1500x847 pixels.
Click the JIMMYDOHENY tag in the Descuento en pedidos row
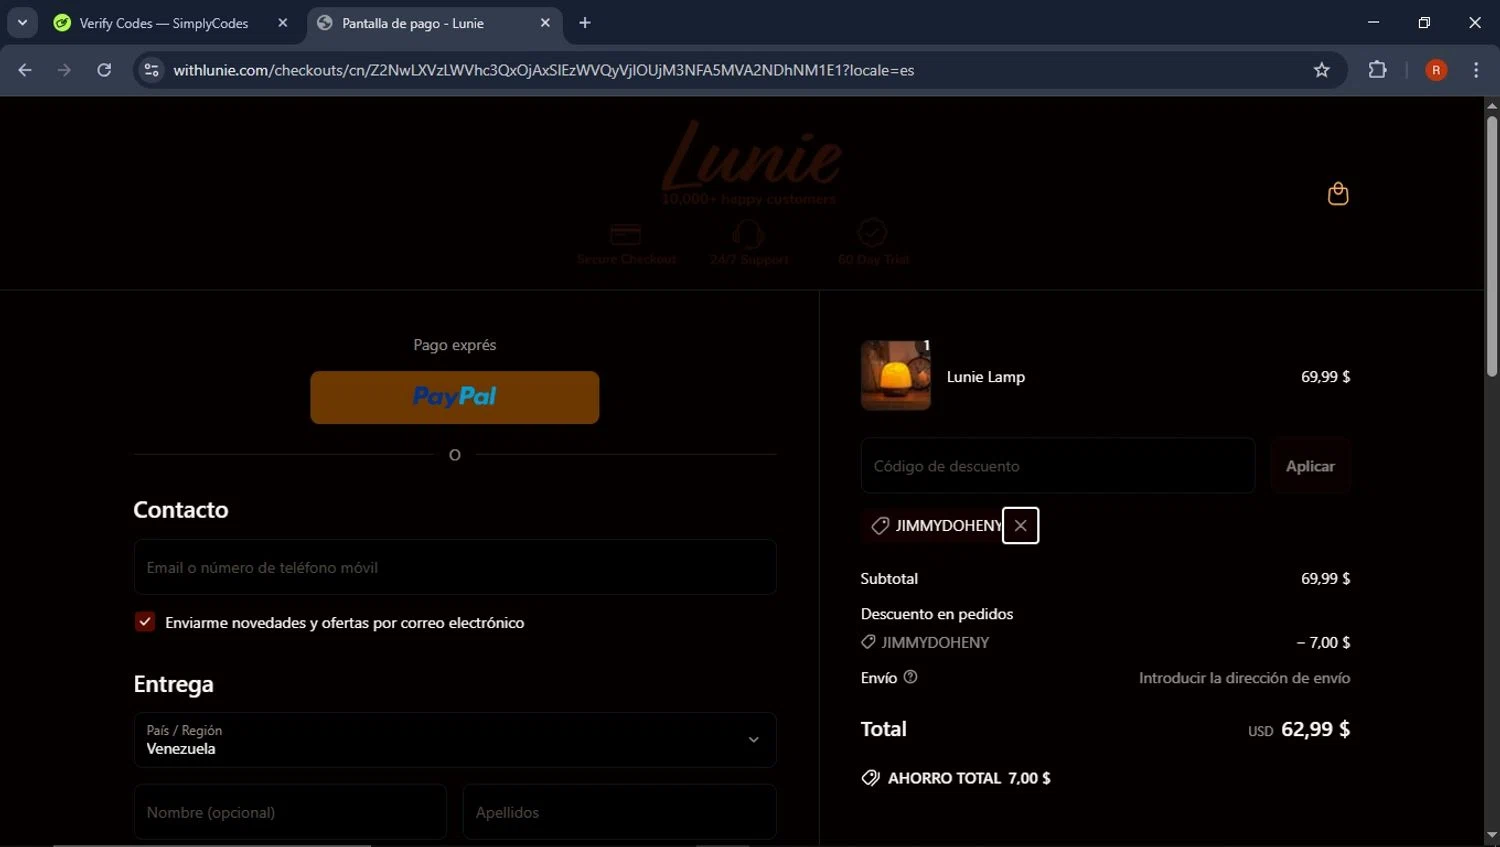(925, 642)
